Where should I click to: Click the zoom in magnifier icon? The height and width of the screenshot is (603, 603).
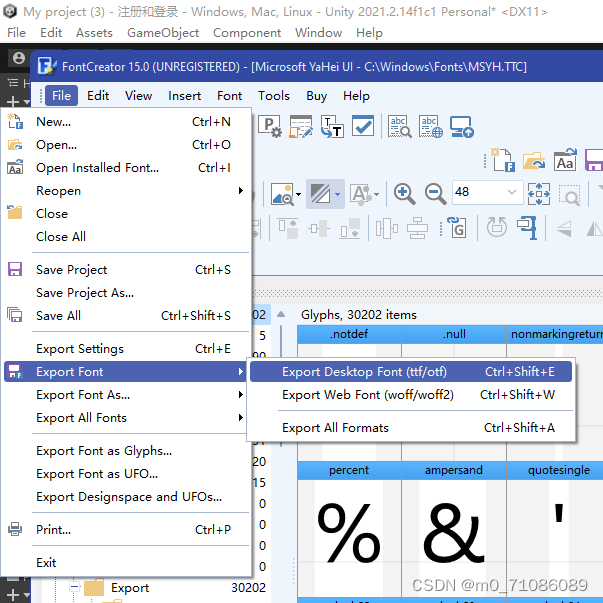[404, 193]
